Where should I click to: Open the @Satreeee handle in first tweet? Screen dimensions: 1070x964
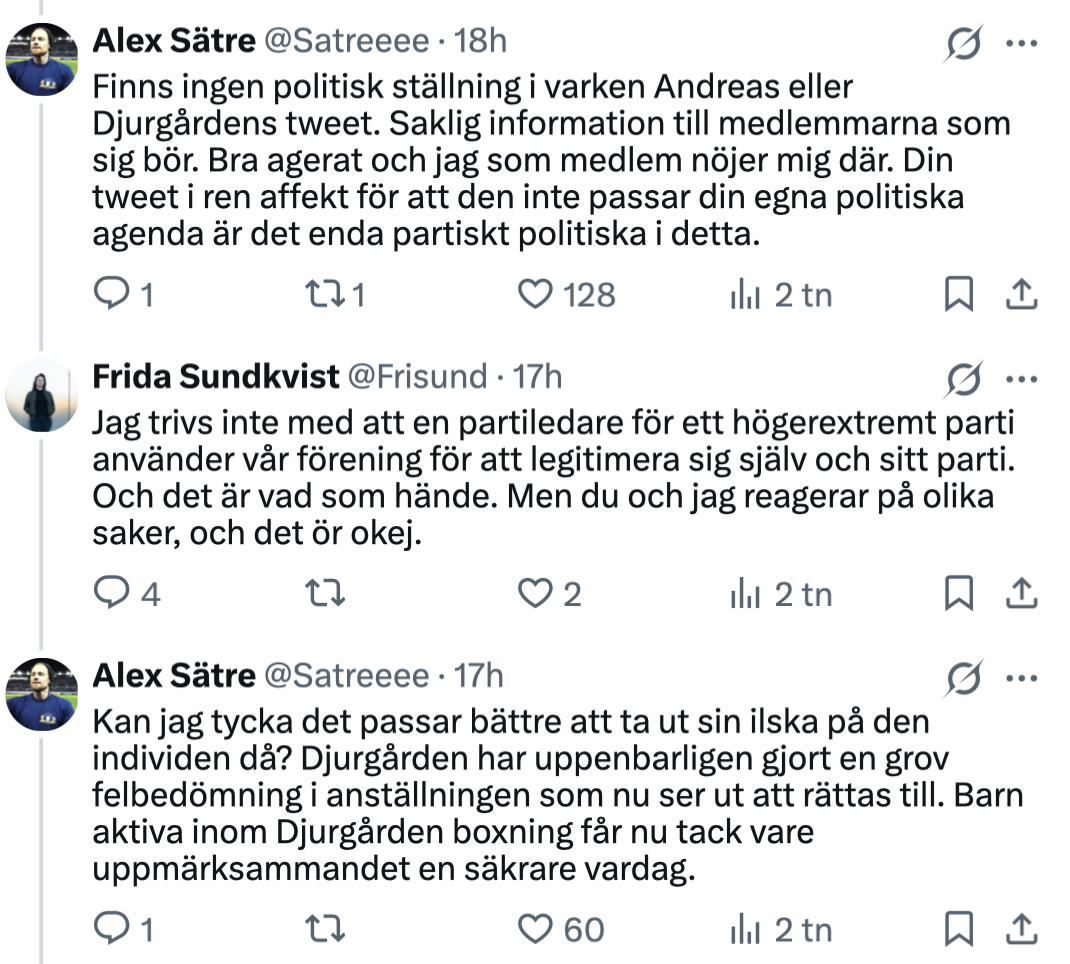[346, 41]
